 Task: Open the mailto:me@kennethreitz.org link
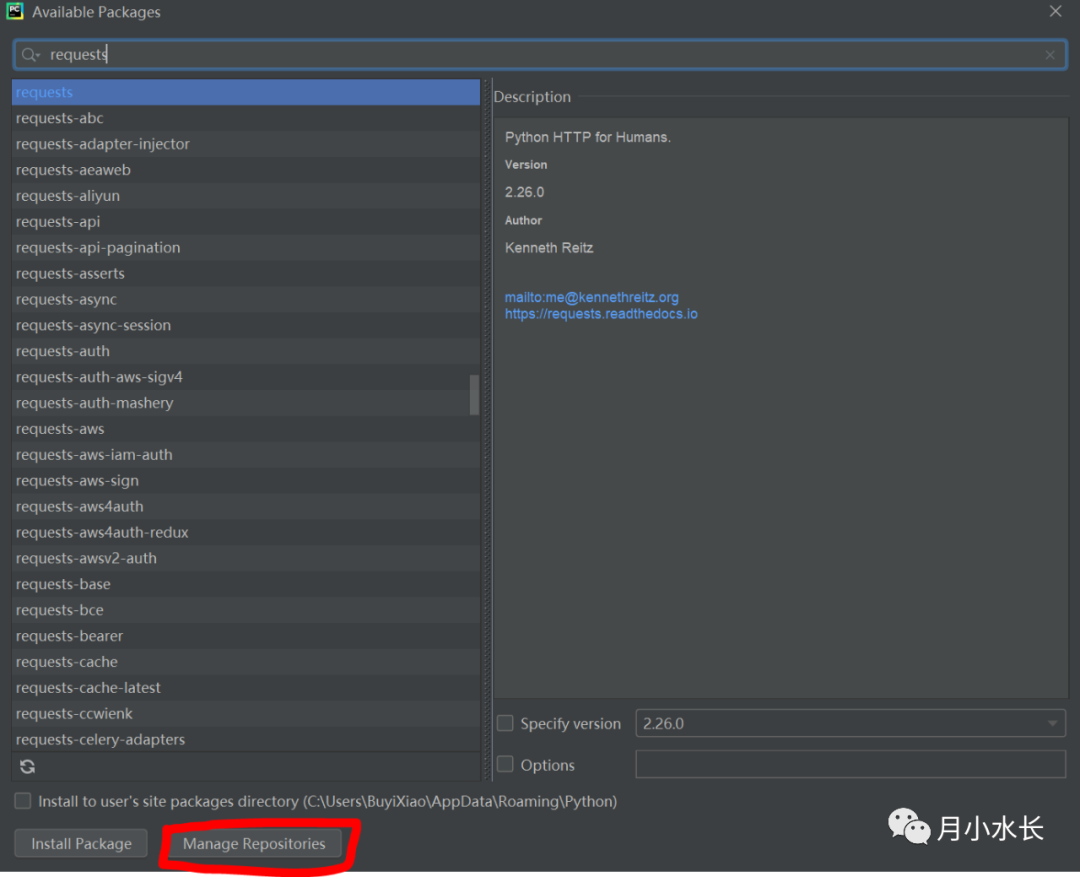tap(592, 297)
